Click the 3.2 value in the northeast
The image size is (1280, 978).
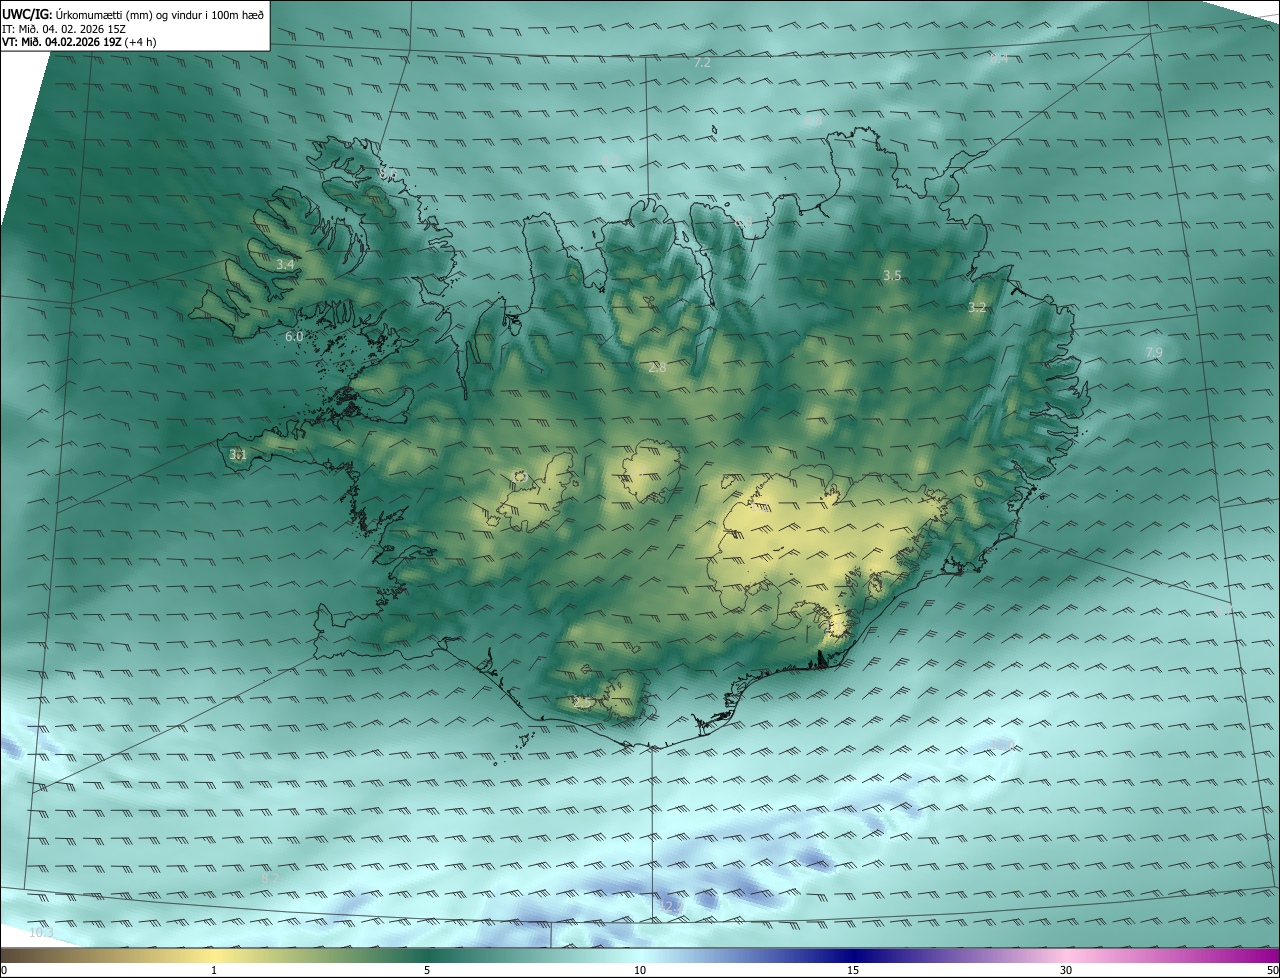(x=977, y=308)
